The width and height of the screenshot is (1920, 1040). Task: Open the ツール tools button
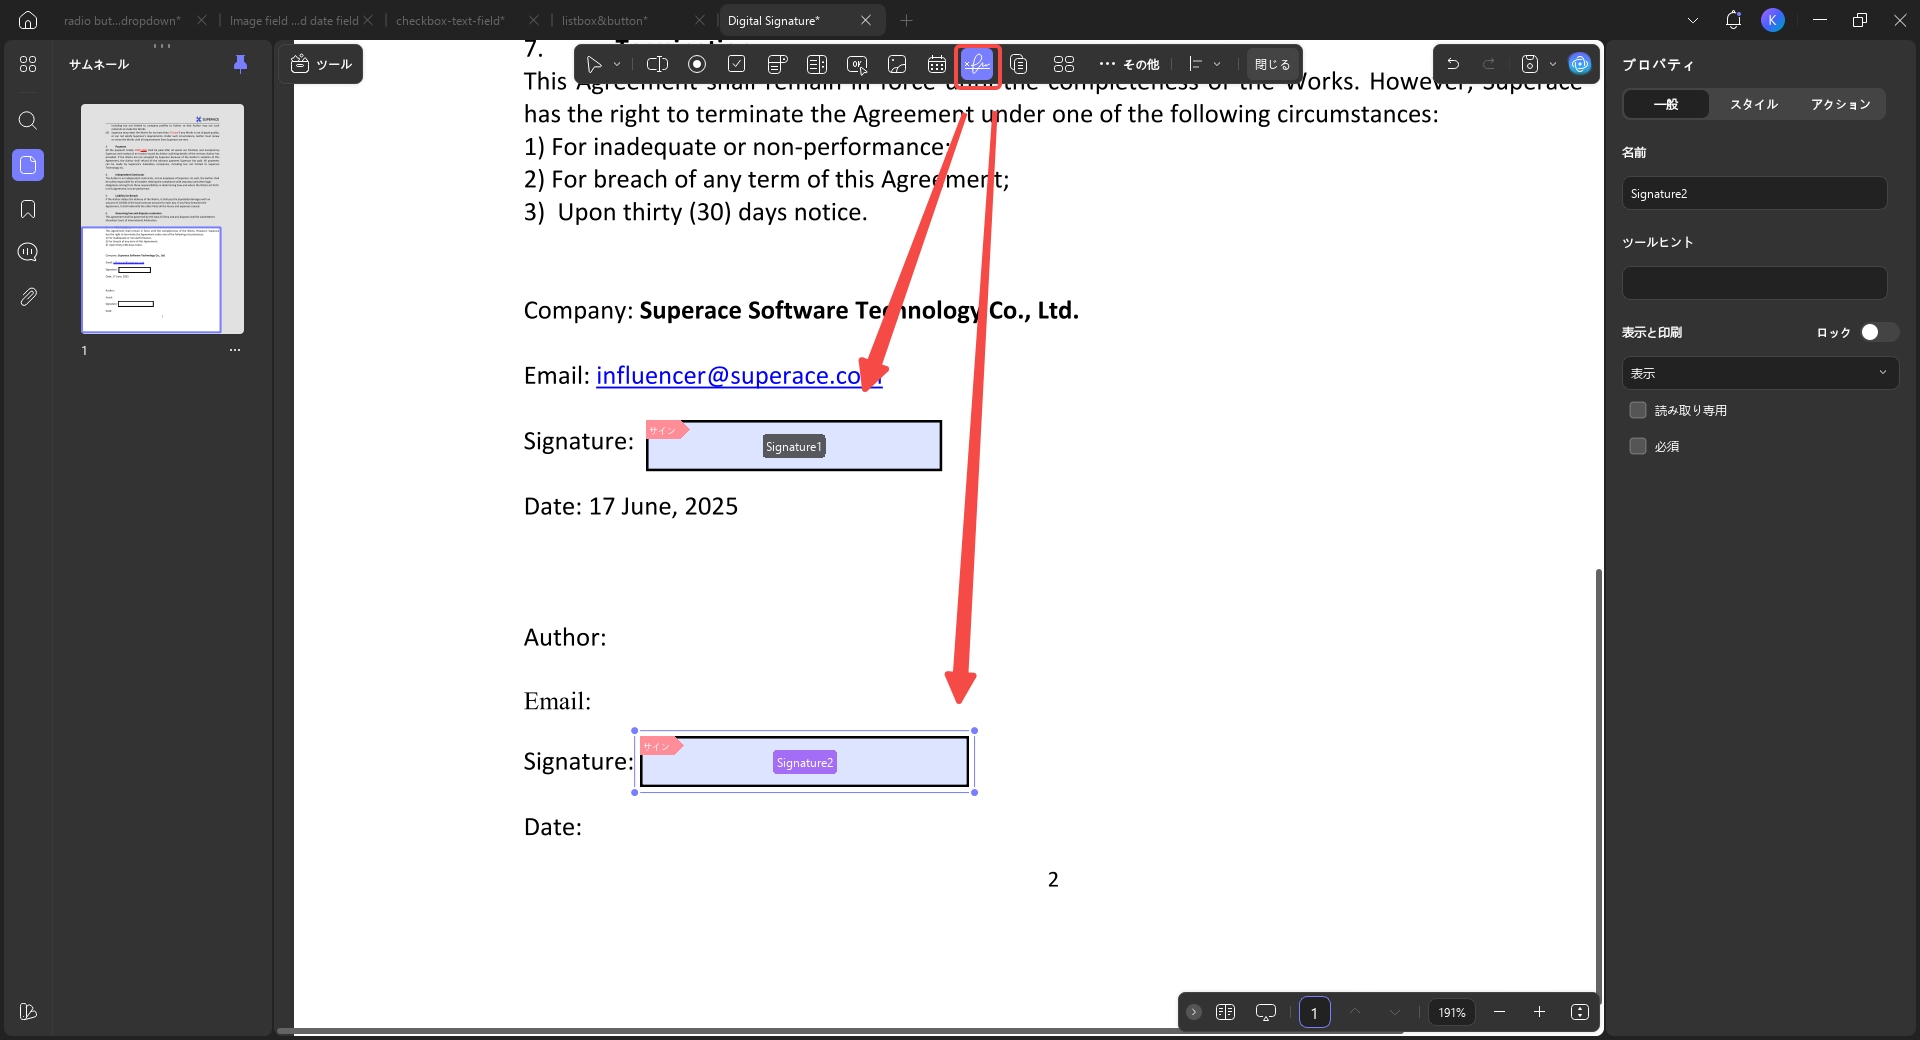click(321, 64)
